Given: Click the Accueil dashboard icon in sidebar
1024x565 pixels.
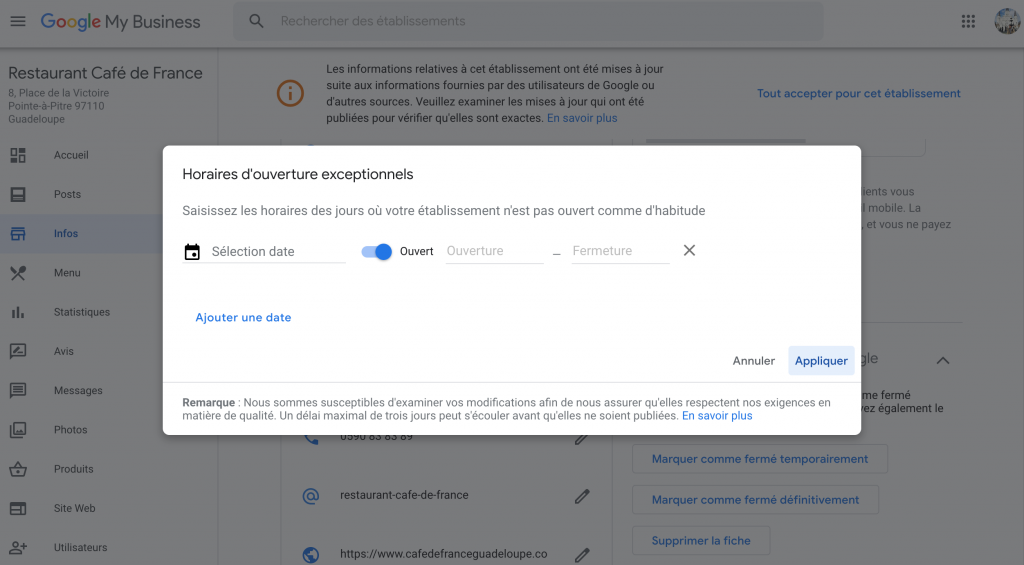Looking at the screenshot, I should [18, 155].
